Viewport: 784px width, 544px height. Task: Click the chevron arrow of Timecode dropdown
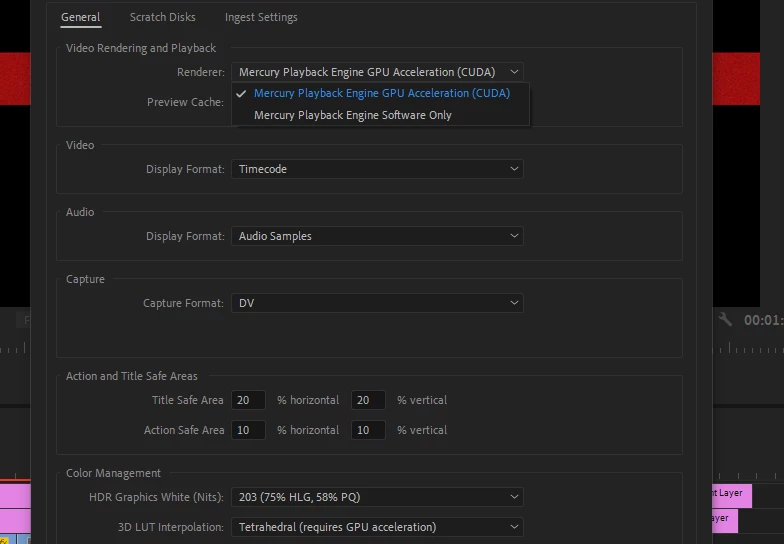[x=514, y=169]
